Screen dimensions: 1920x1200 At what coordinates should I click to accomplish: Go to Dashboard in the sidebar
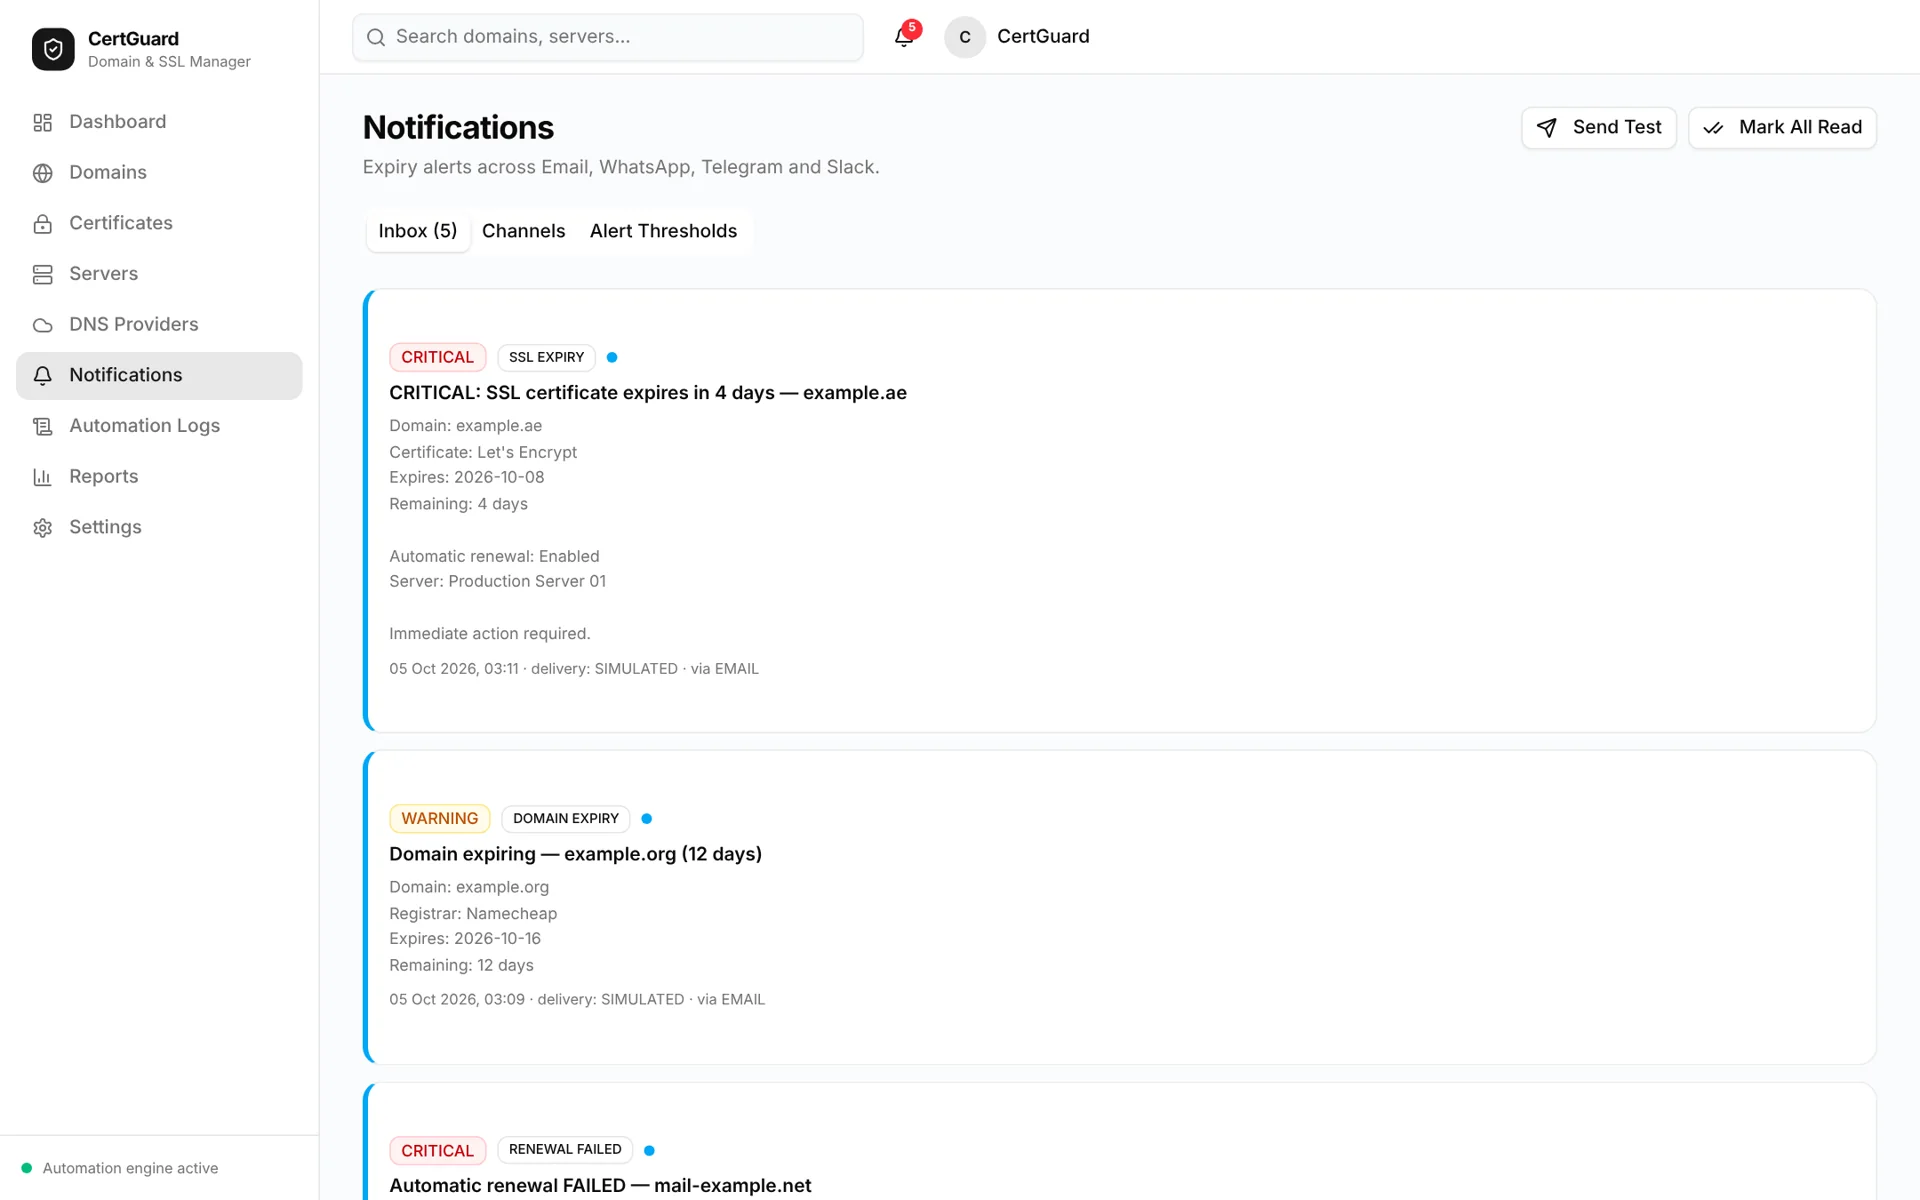[x=159, y=122]
